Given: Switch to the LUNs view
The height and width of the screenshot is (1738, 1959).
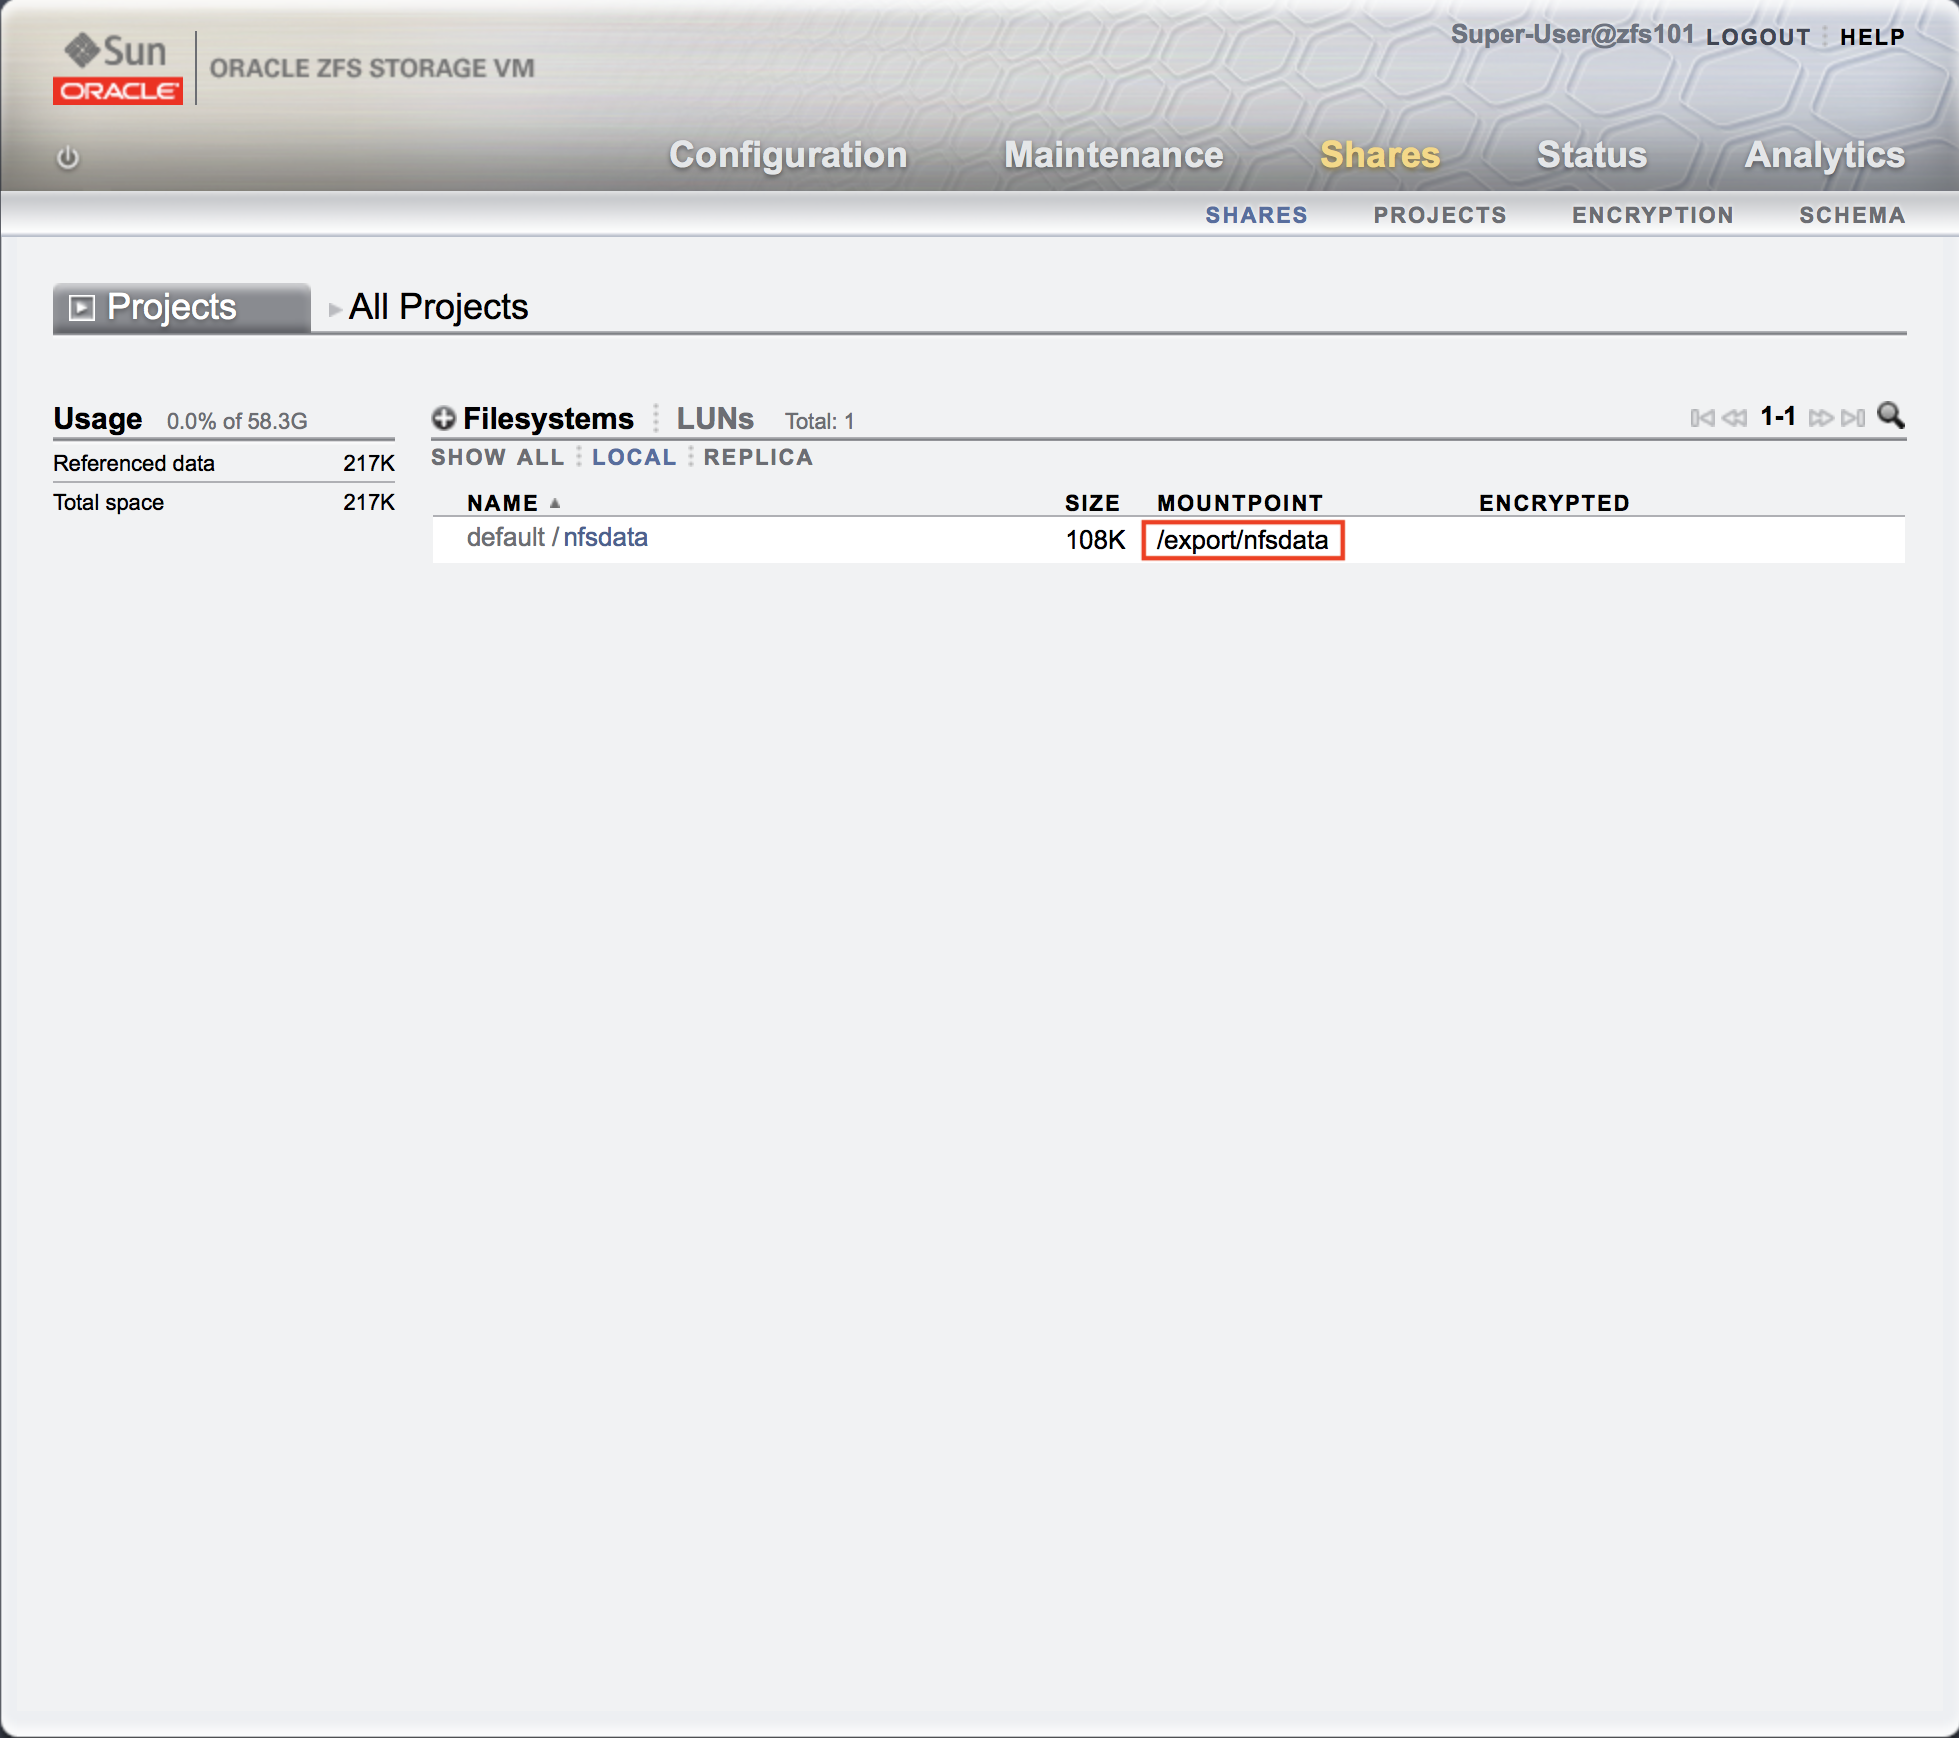Looking at the screenshot, I should pyautogui.click(x=715, y=419).
